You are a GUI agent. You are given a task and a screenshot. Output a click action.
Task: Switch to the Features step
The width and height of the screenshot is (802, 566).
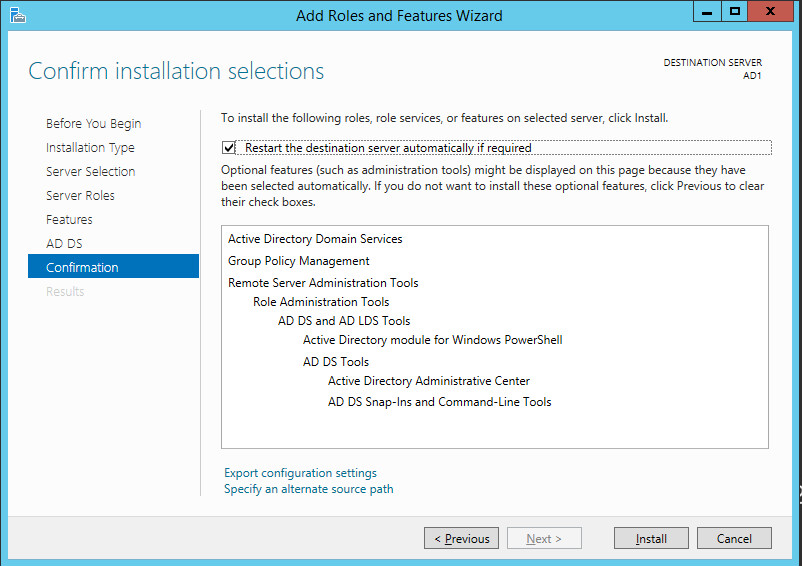[69, 219]
